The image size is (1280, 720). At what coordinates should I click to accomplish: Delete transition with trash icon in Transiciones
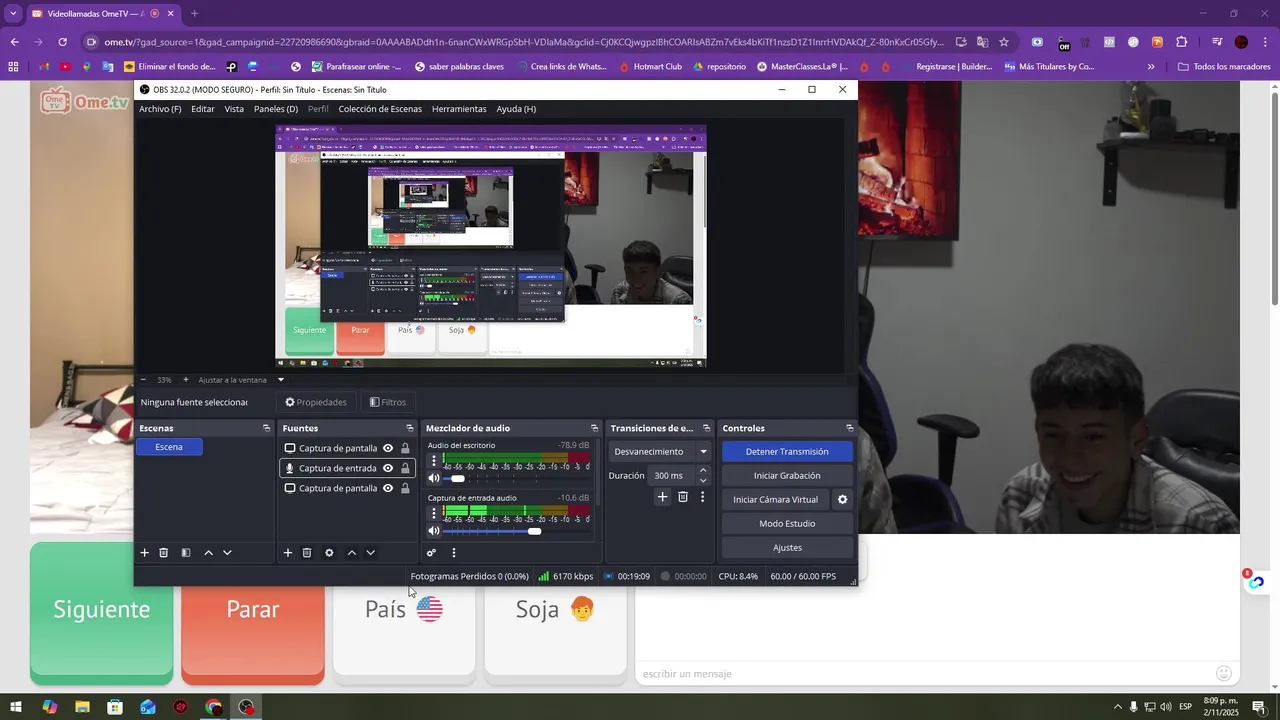[683, 497]
